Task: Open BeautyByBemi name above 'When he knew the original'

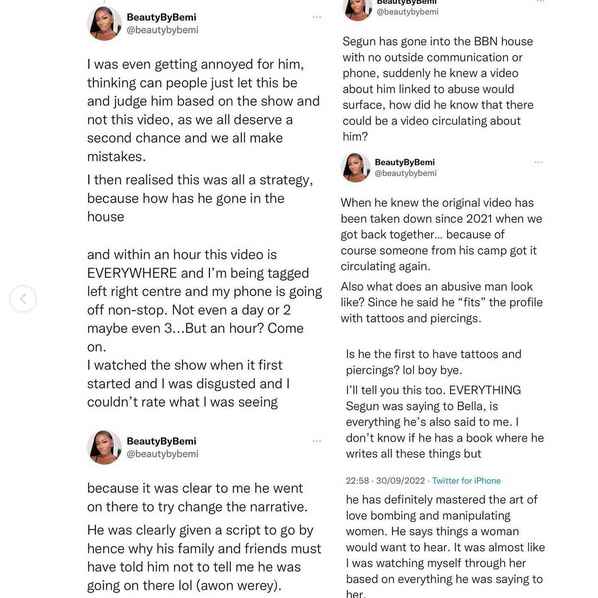Action: tap(405, 162)
